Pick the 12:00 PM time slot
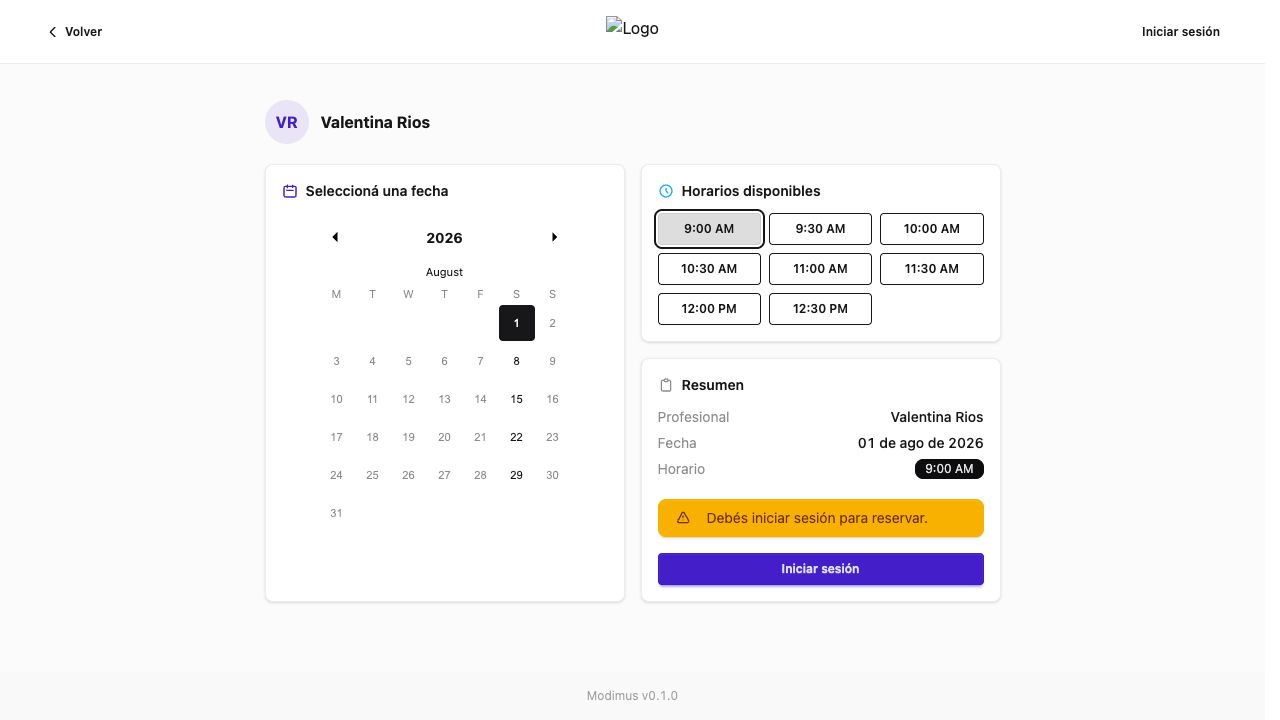This screenshot has height=720, width=1280. click(x=709, y=309)
